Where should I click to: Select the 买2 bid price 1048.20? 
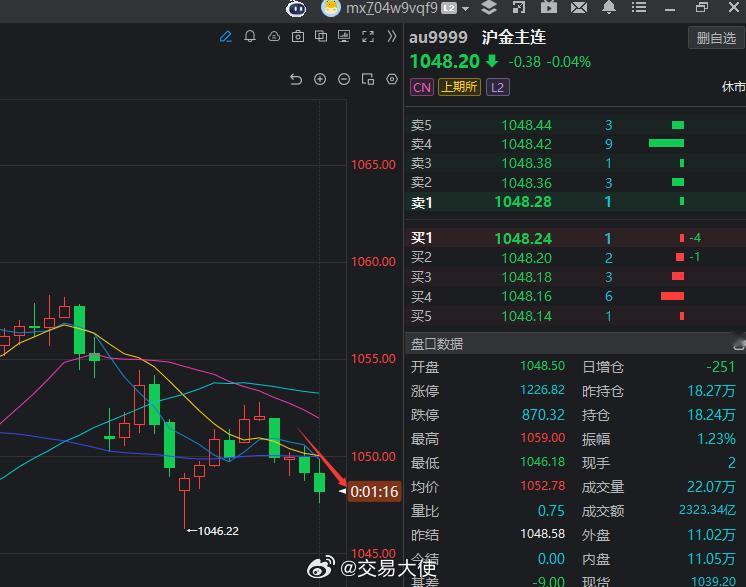pos(526,258)
